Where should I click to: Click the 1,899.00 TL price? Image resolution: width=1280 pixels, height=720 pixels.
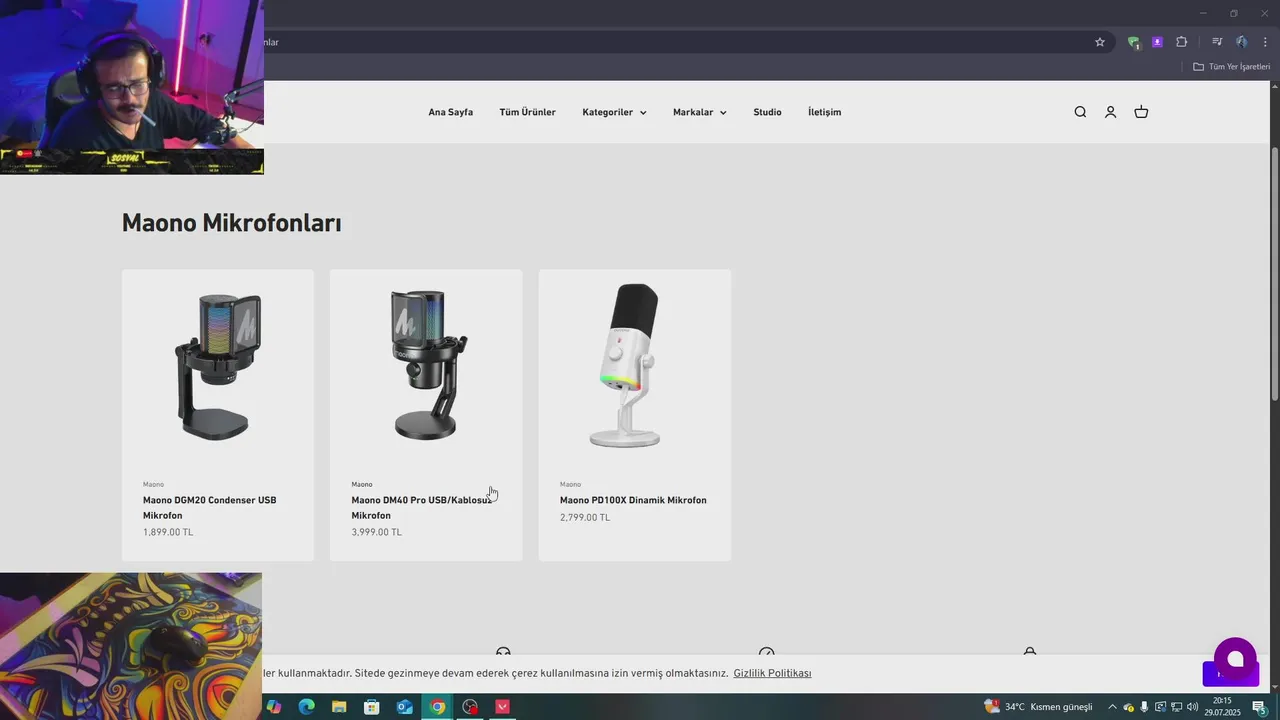click(168, 532)
